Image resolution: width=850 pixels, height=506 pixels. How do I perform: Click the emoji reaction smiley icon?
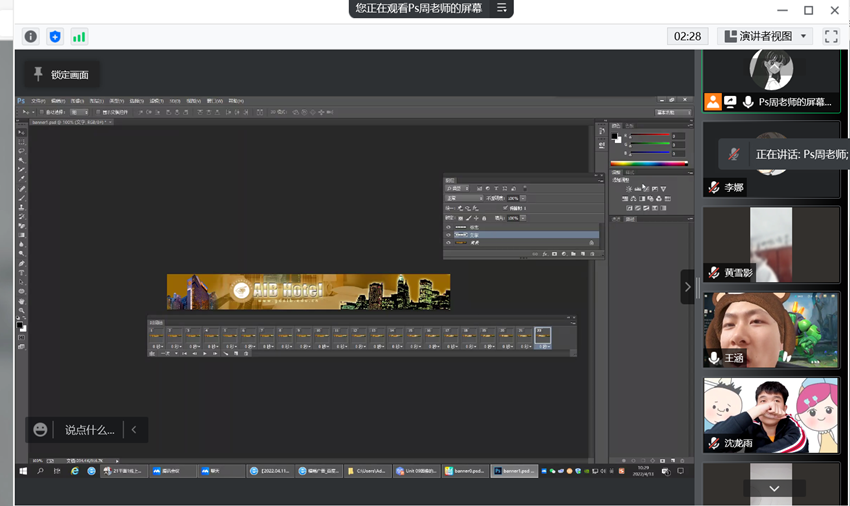(x=40, y=430)
